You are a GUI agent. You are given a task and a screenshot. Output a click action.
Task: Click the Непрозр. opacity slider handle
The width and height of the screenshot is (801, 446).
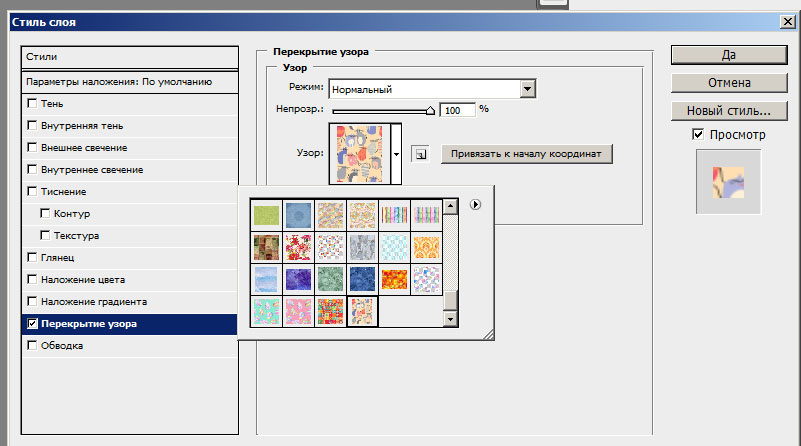coord(430,110)
